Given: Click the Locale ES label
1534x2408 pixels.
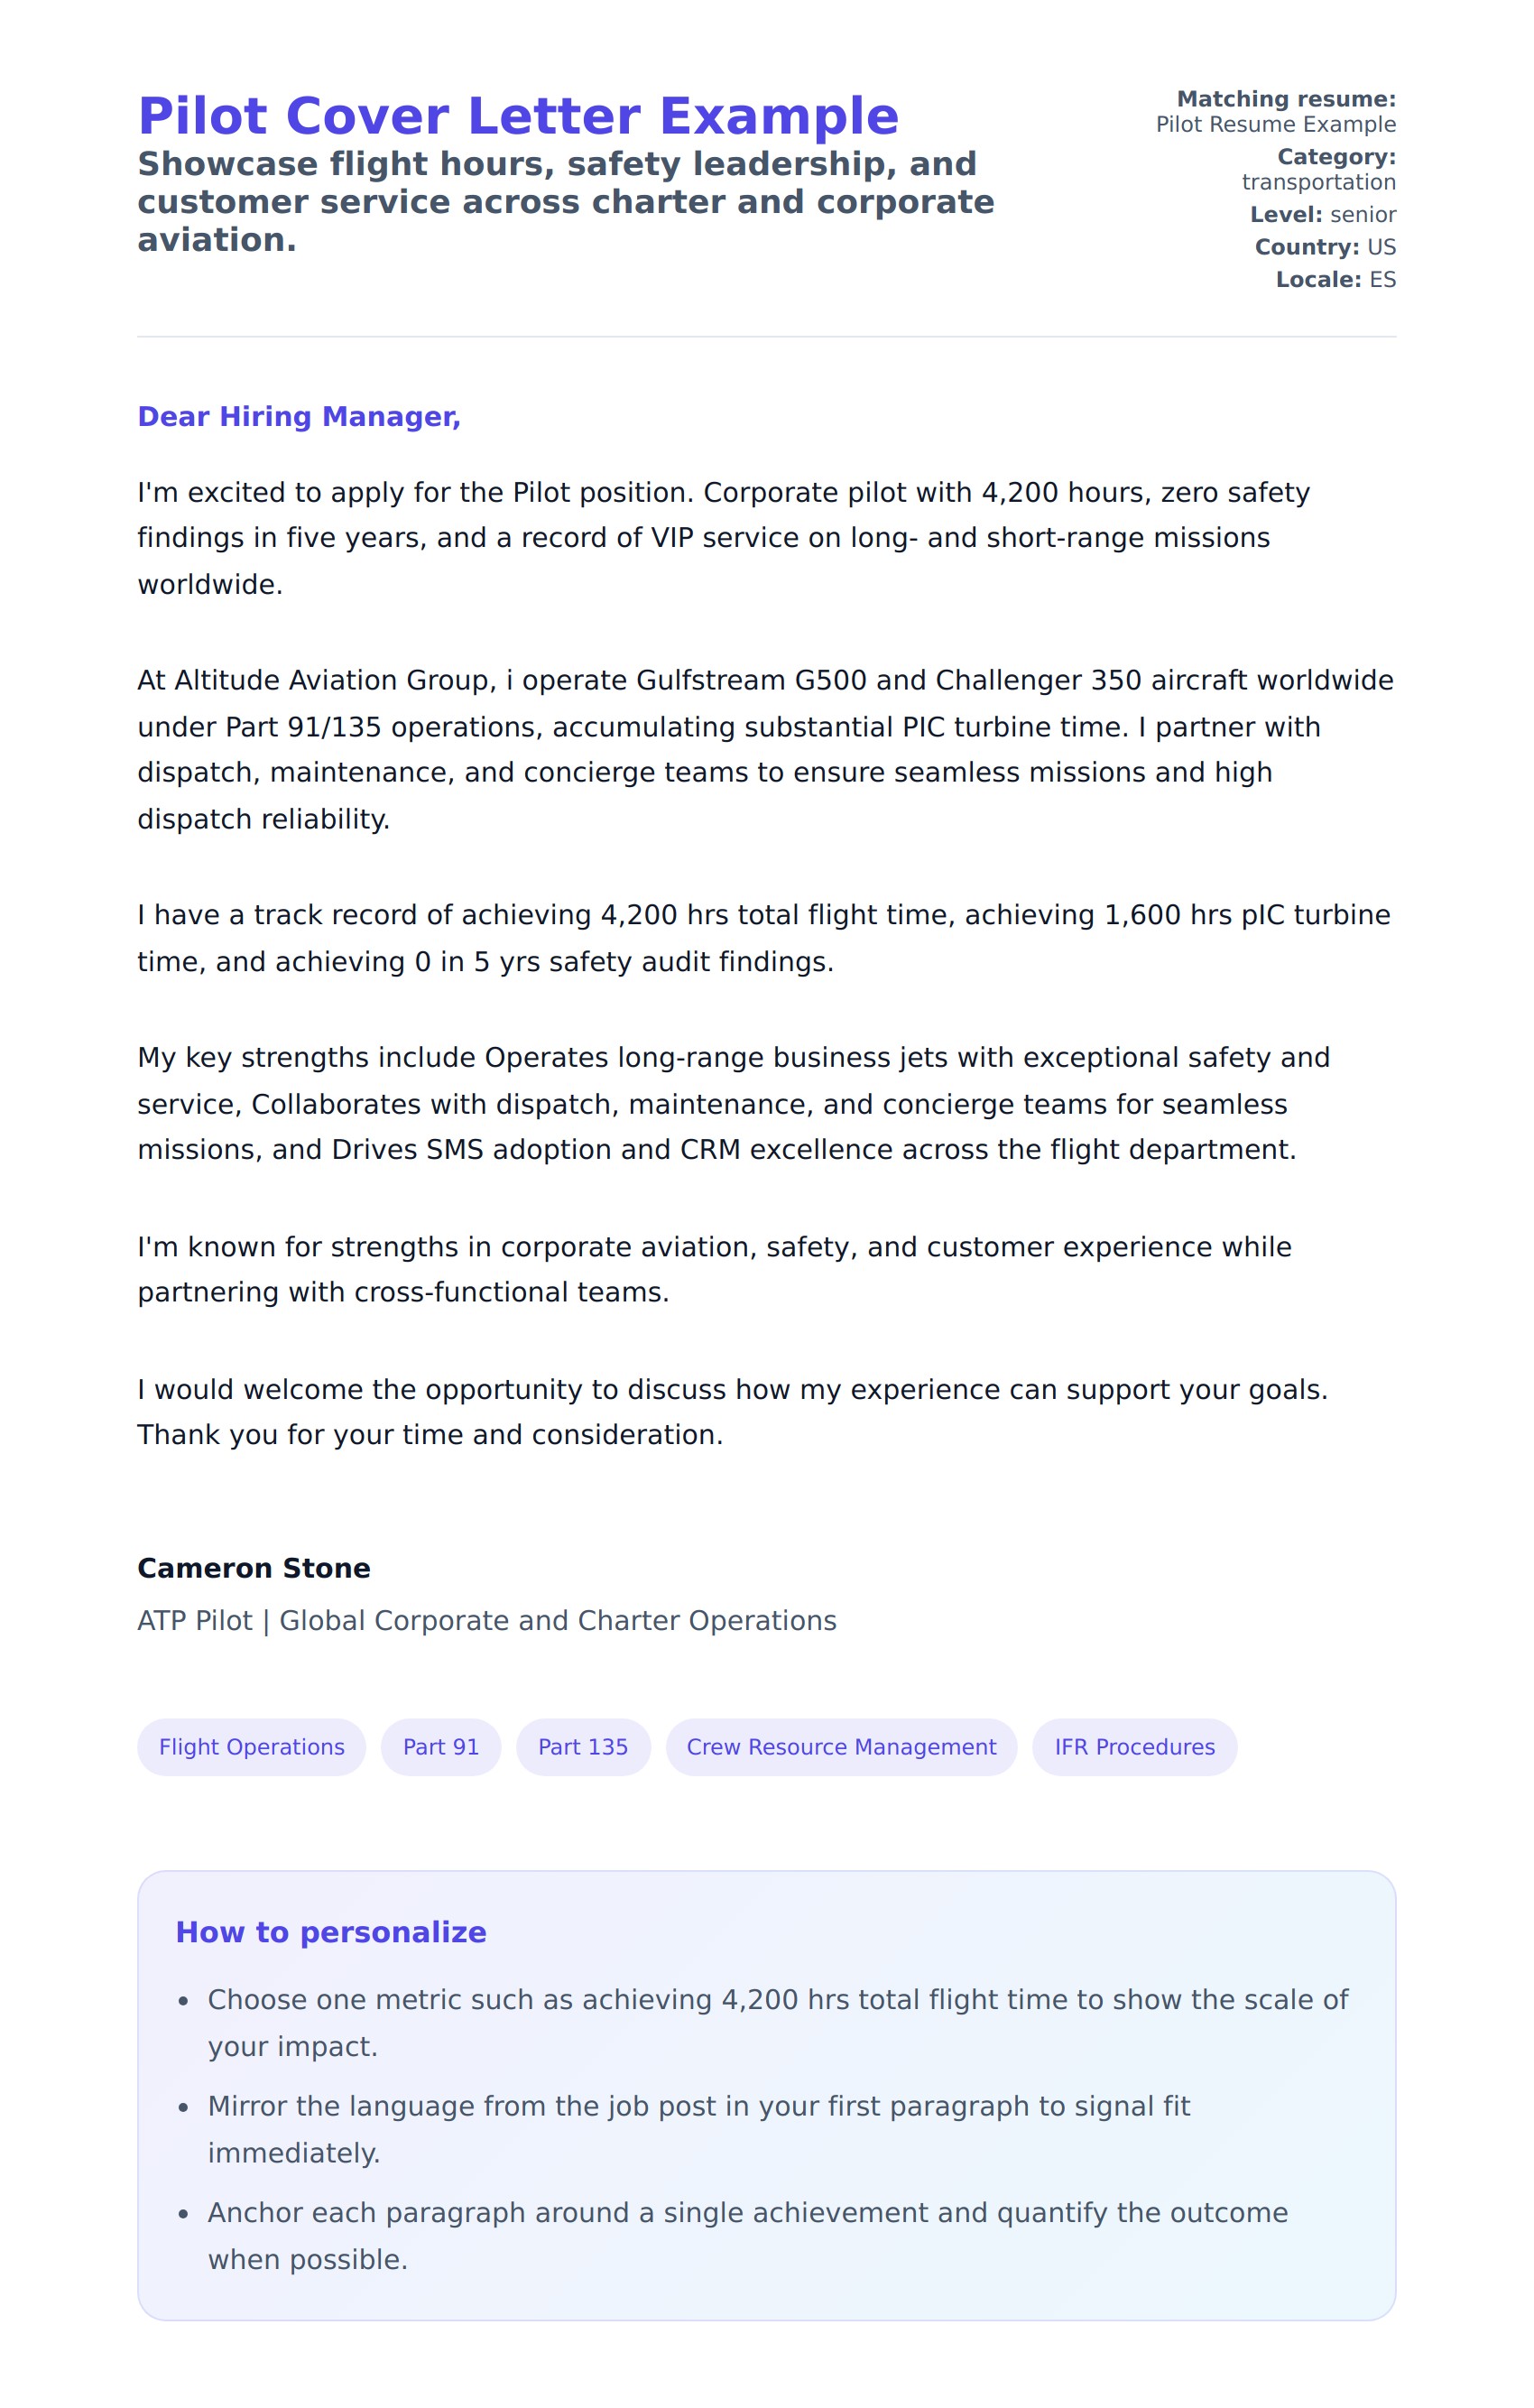Looking at the screenshot, I should (1335, 280).
